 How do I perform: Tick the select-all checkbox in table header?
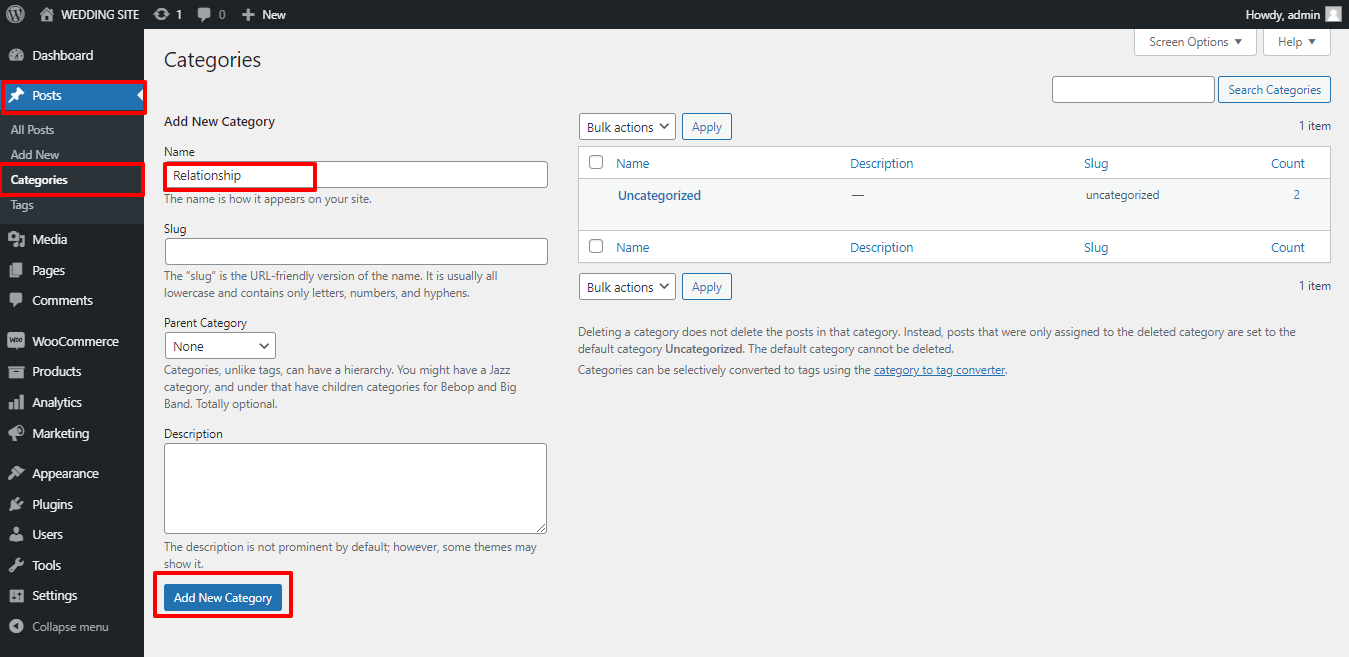[596, 163]
